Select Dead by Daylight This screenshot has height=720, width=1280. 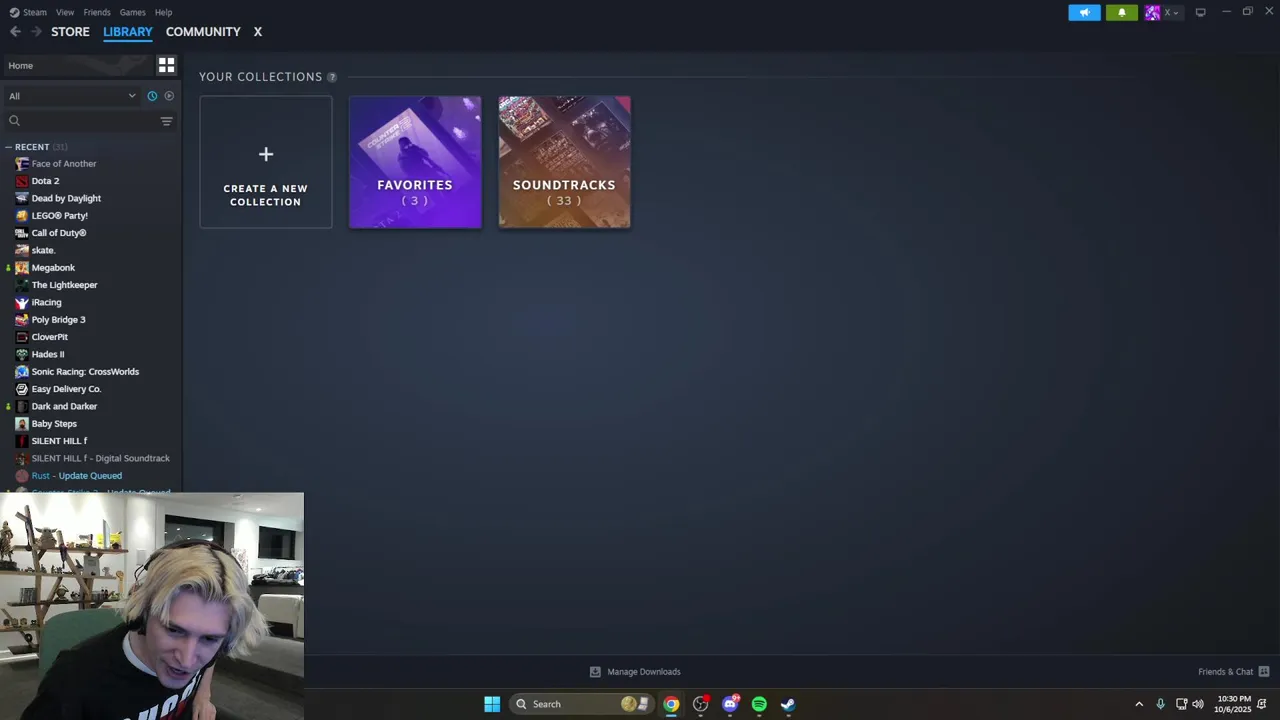66,198
